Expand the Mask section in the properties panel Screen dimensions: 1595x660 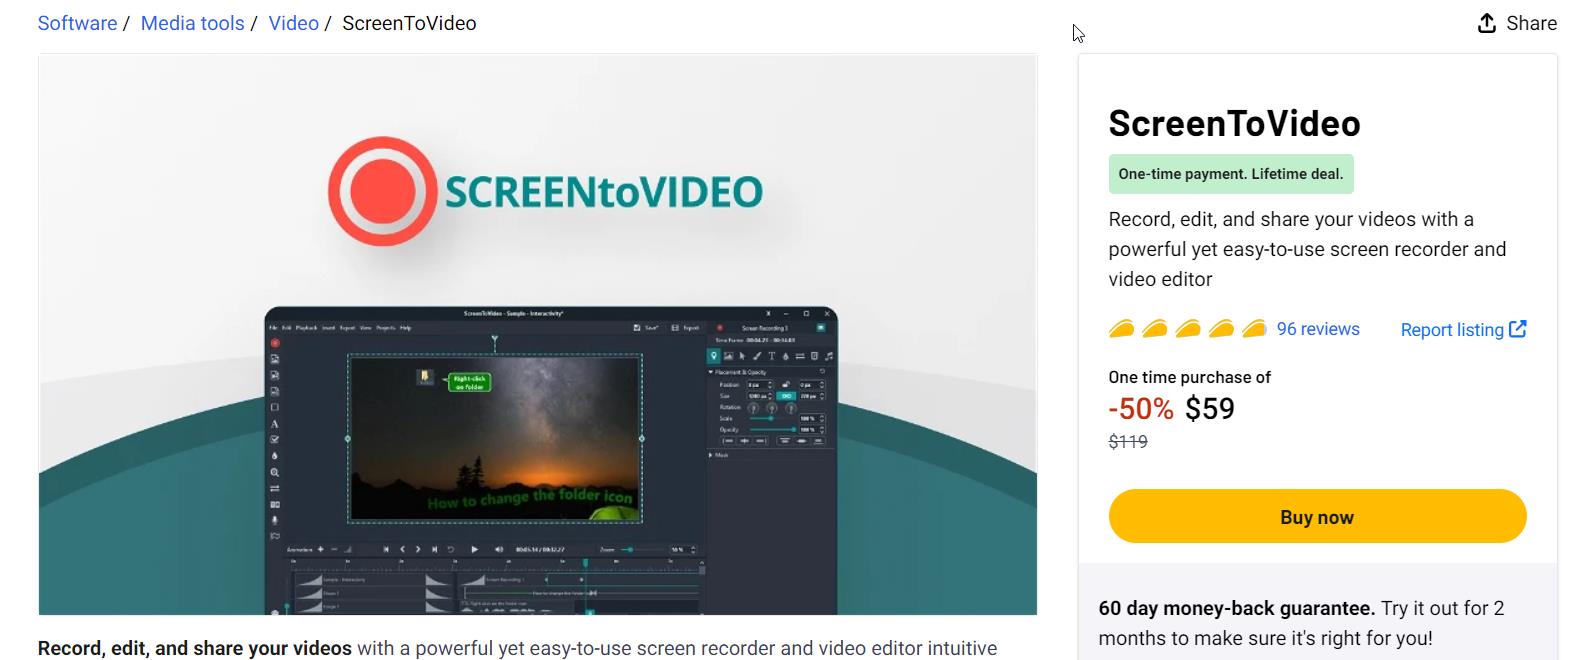[x=711, y=455]
